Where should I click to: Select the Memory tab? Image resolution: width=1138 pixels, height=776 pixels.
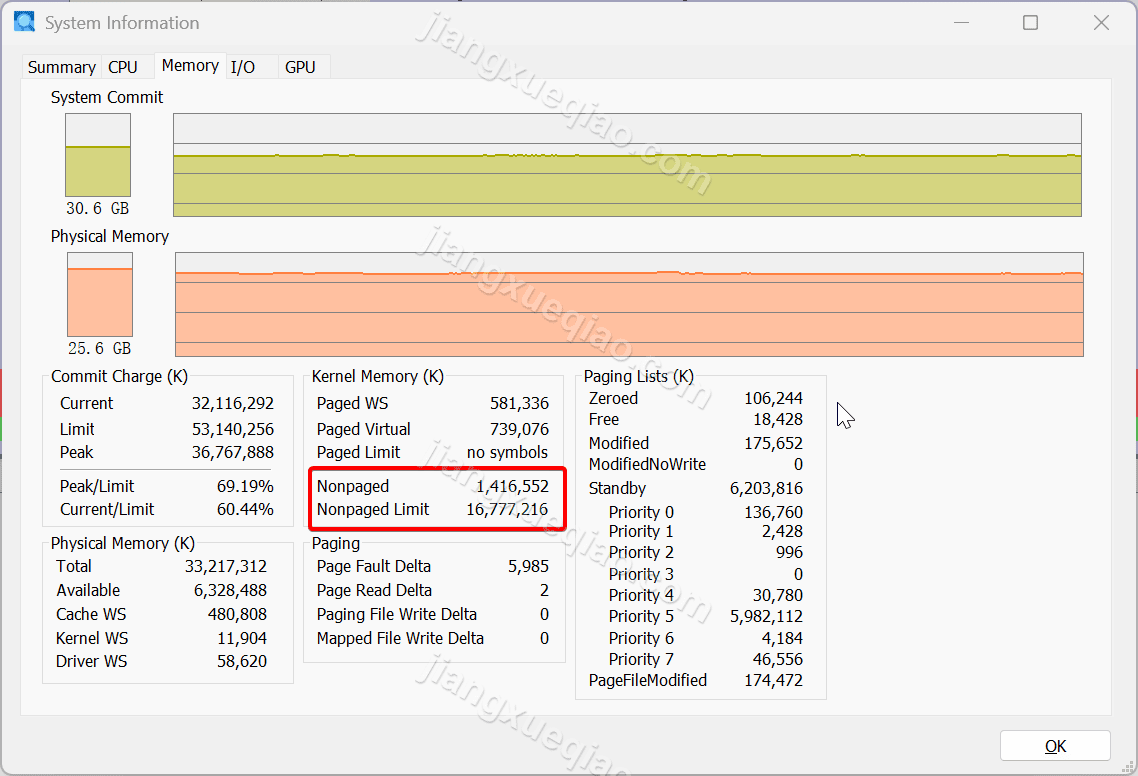190,66
